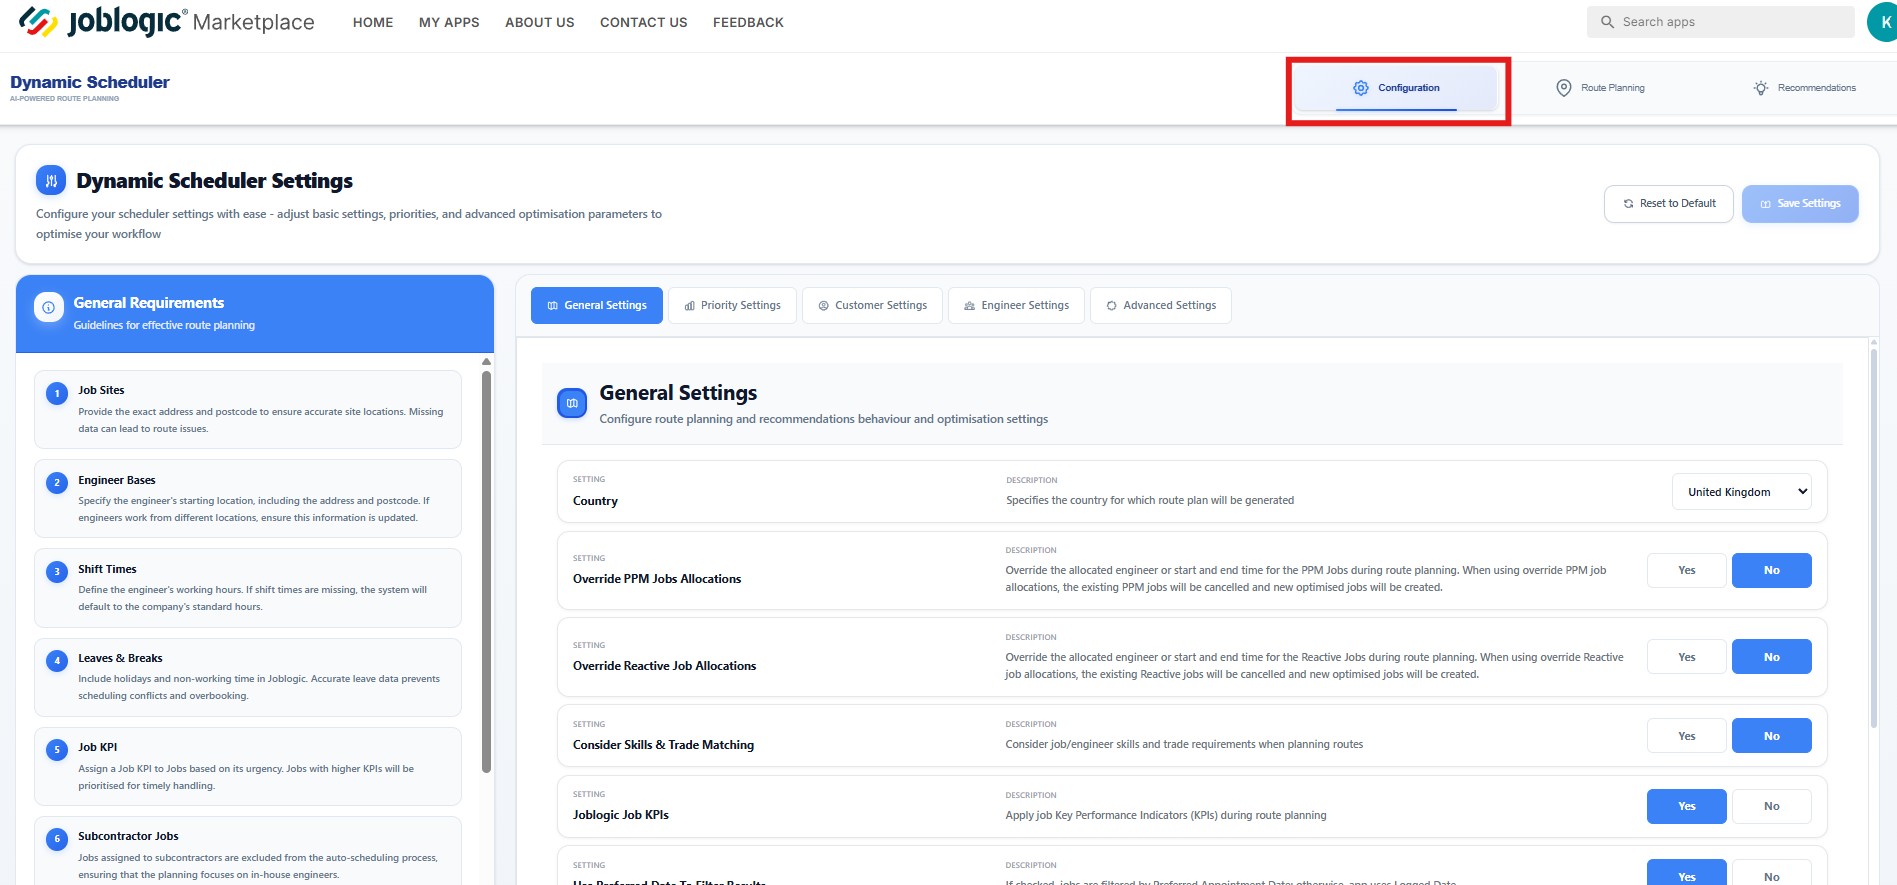The width and height of the screenshot is (1897, 885).
Task: Open the user avatar K menu
Action: 1883,22
